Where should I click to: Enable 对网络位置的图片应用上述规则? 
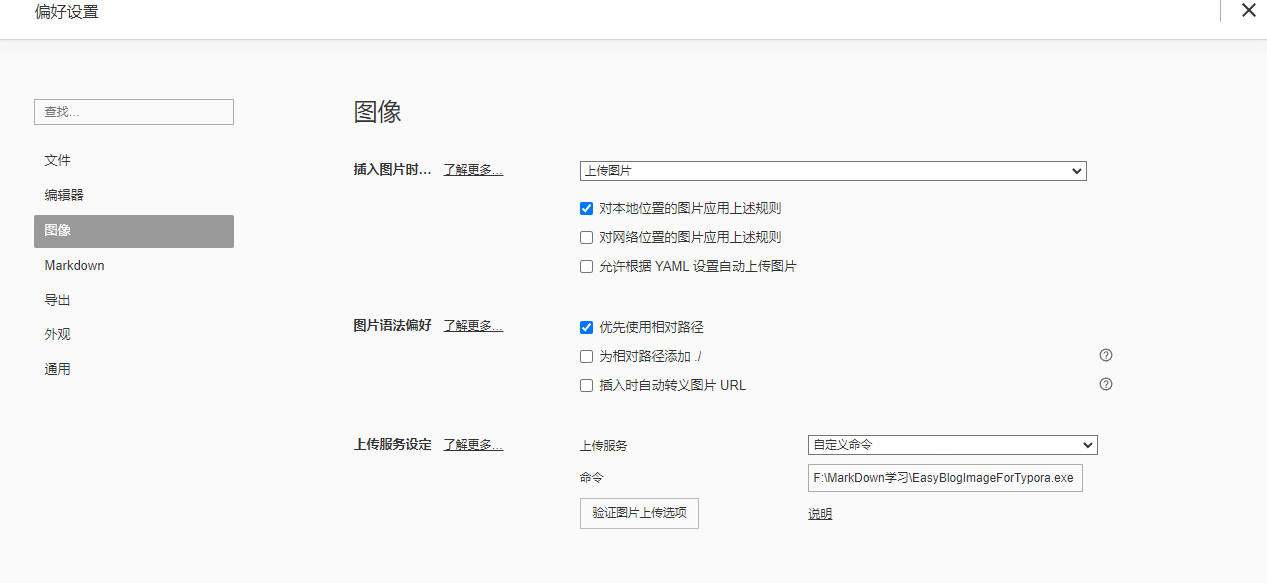coord(587,238)
